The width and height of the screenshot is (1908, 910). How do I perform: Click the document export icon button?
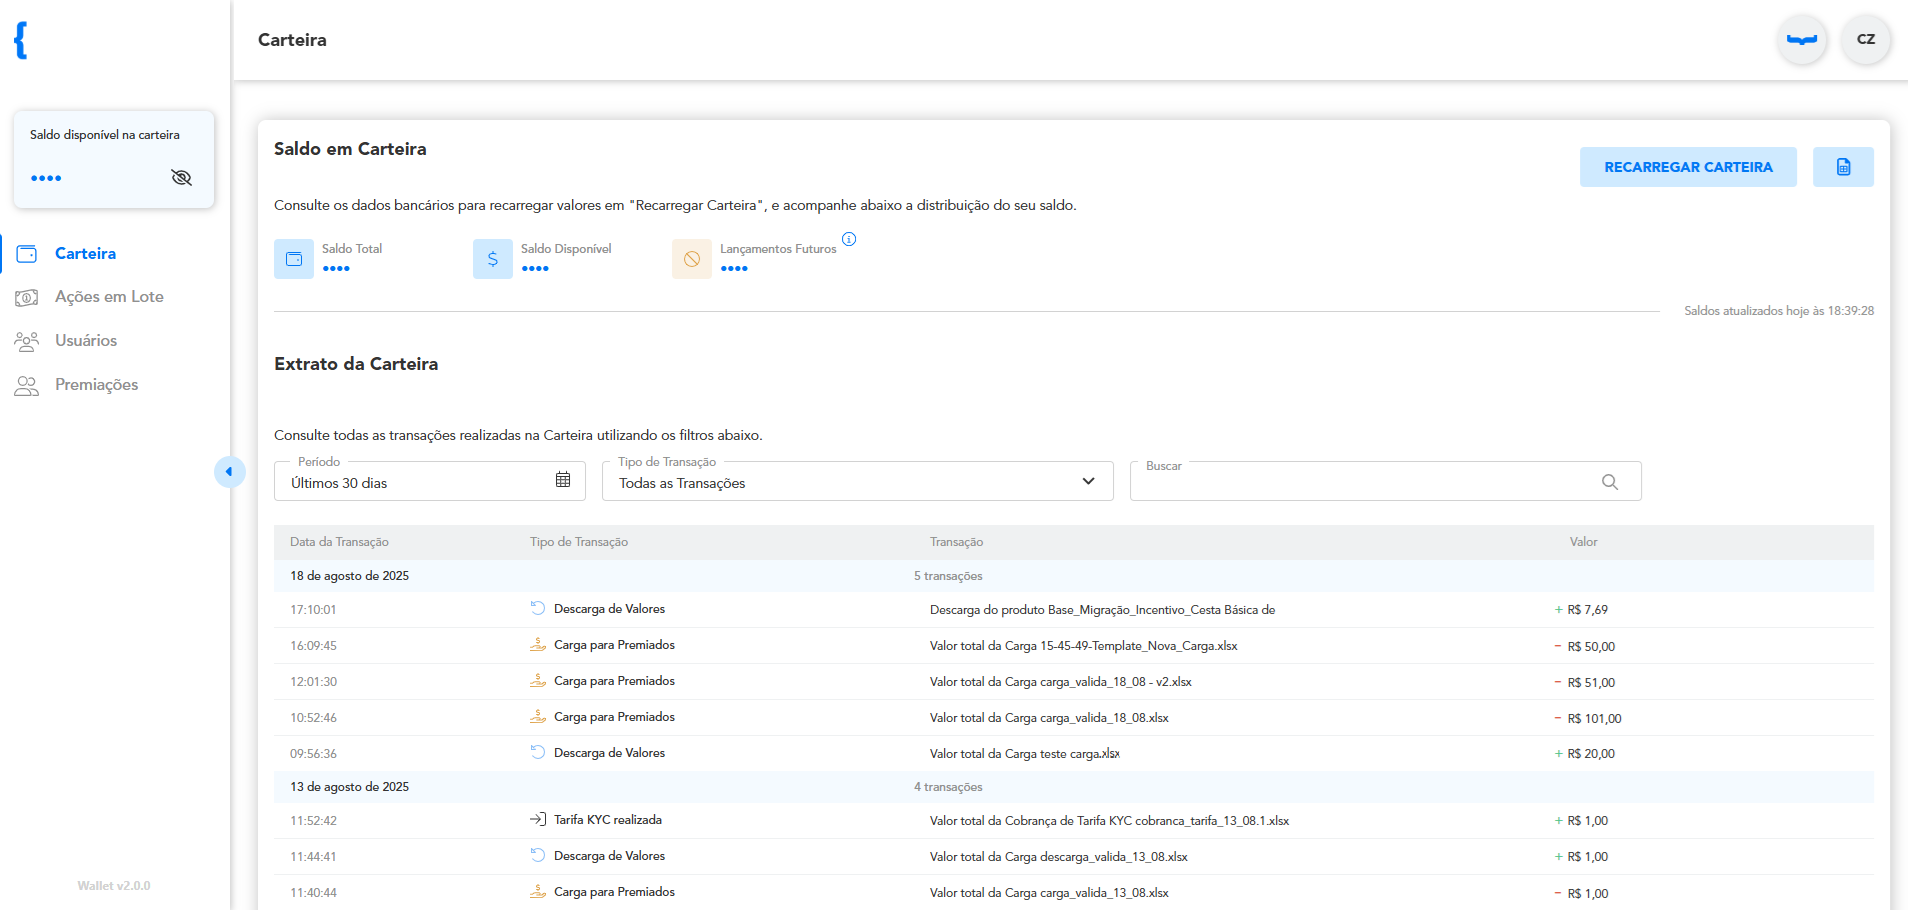tap(1843, 167)
